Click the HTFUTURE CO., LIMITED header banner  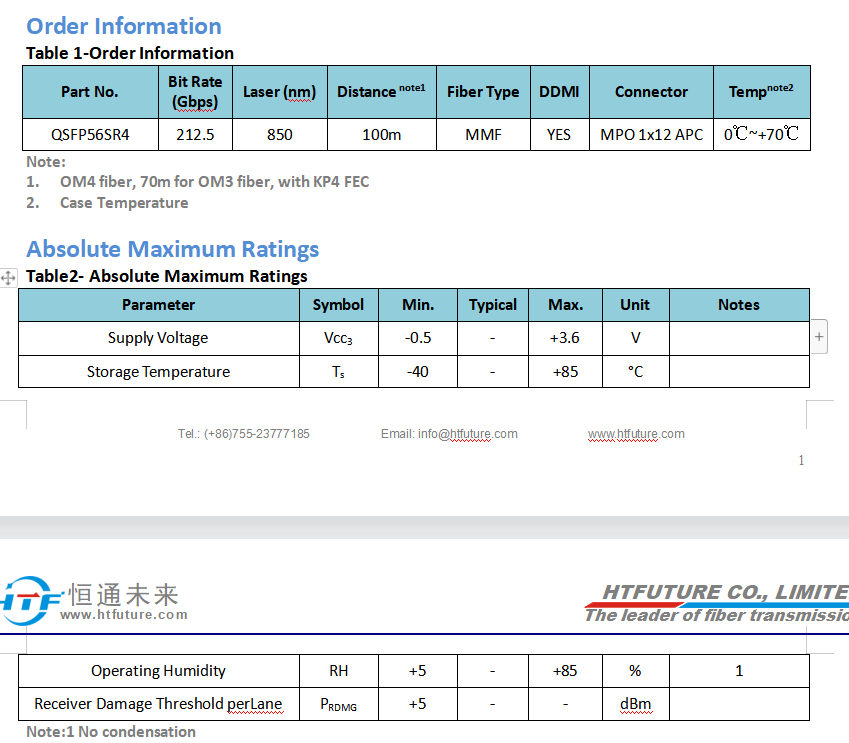716,602
